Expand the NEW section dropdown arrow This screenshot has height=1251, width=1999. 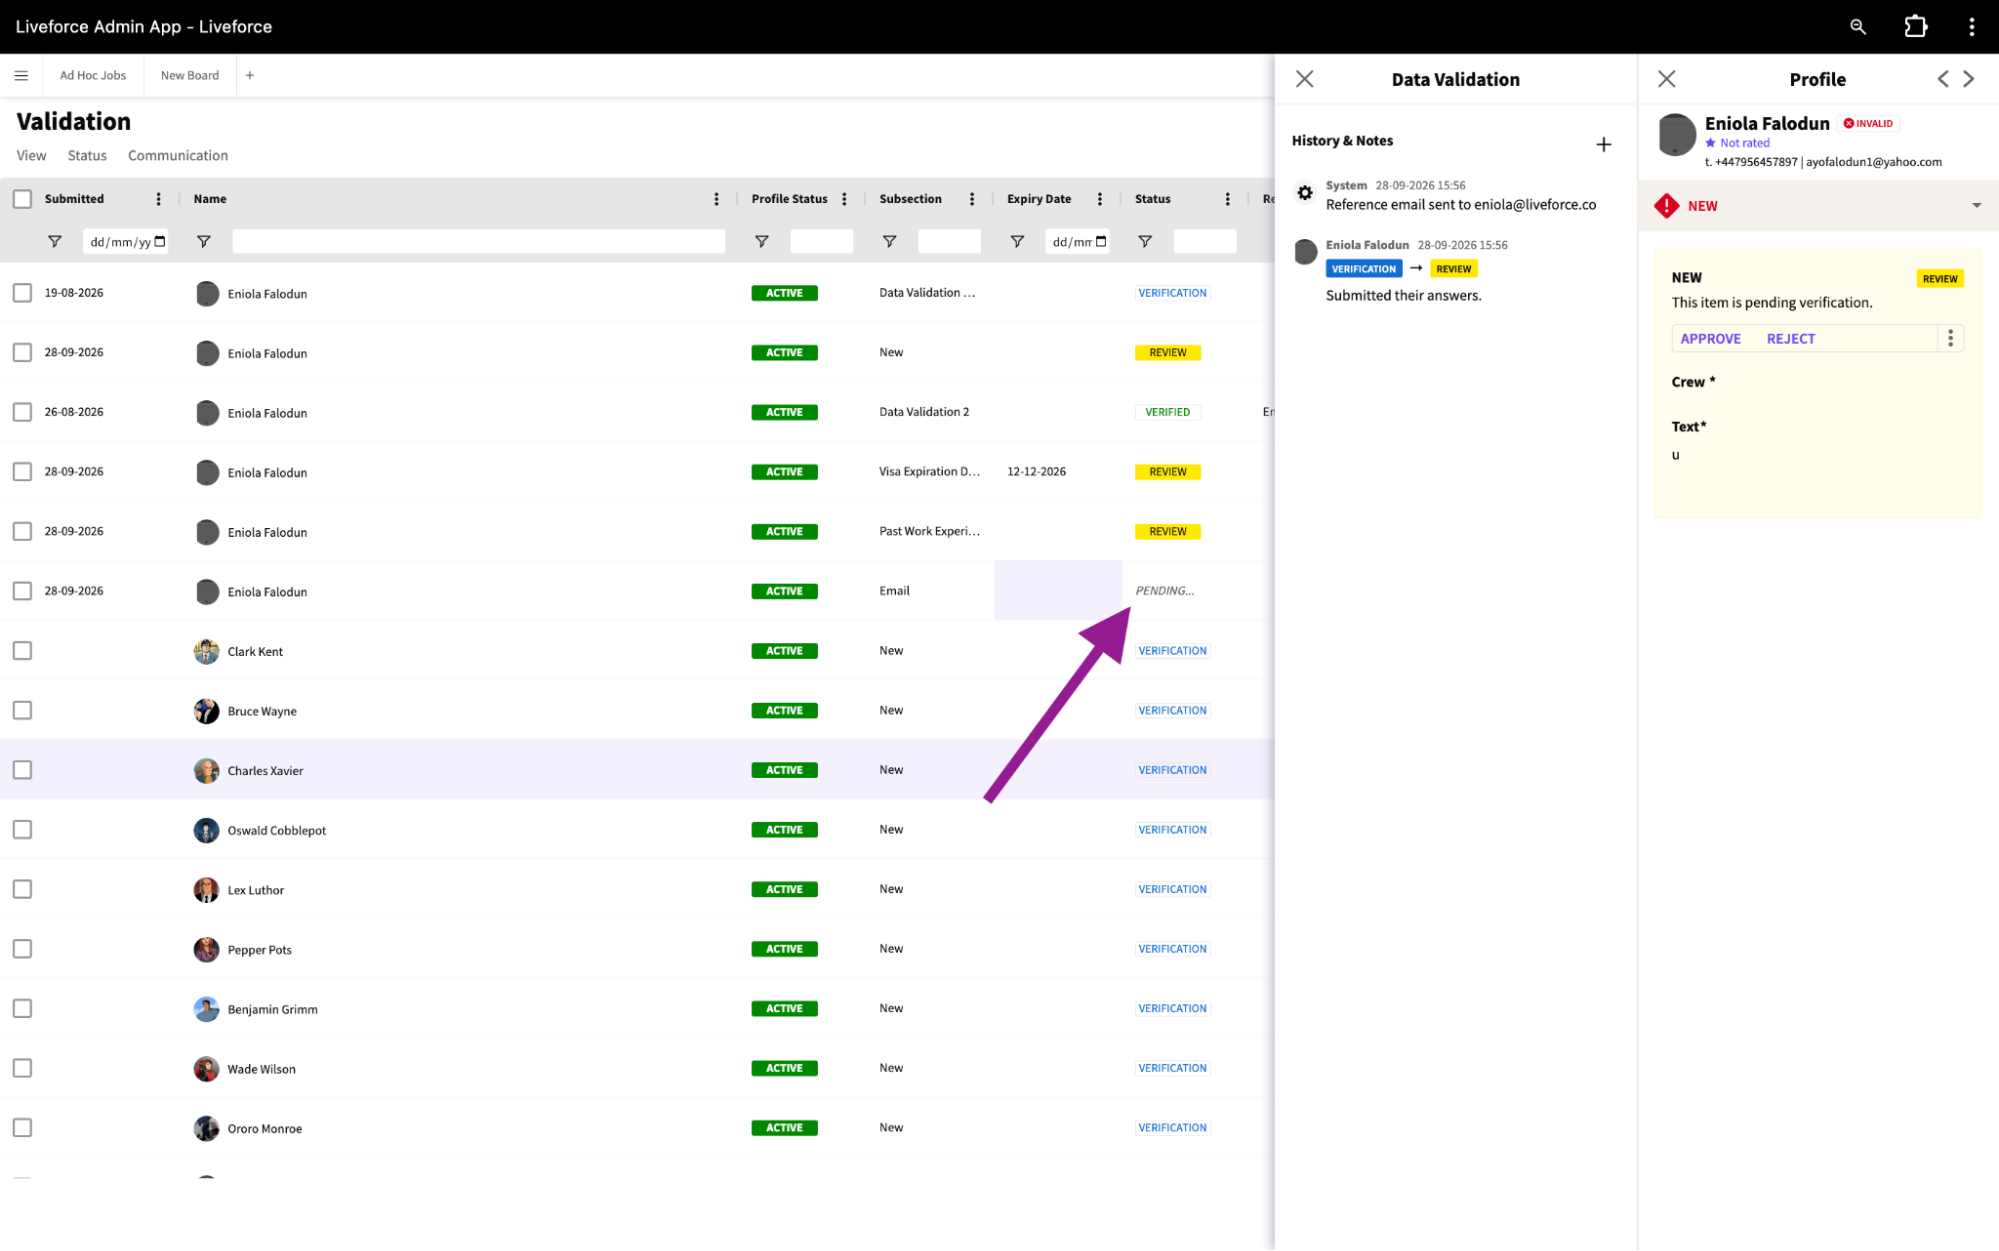click(x=1976, y=206)
